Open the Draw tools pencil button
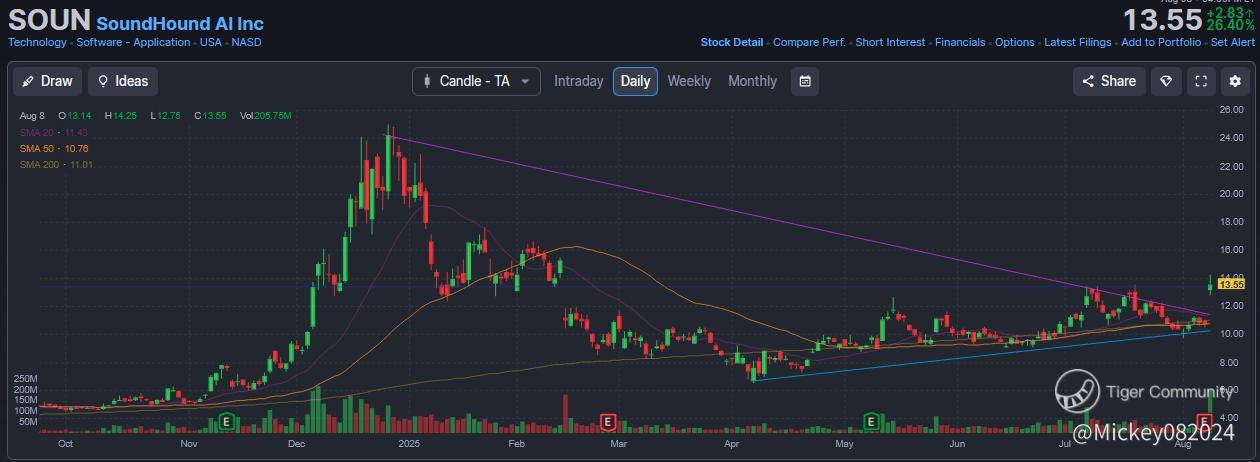The height and width of the screenshot is (462, 1260). [47, 81]
